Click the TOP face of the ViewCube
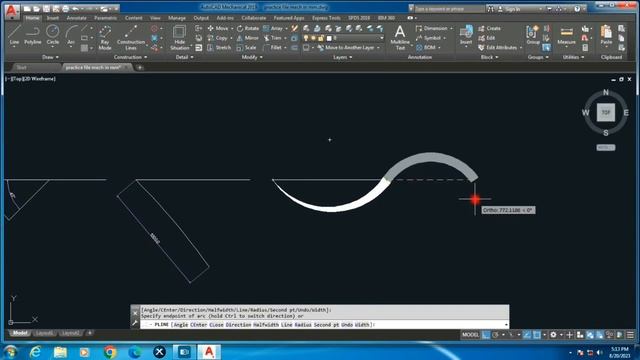This screenshot has width=640, height=360. coord(606,113)
